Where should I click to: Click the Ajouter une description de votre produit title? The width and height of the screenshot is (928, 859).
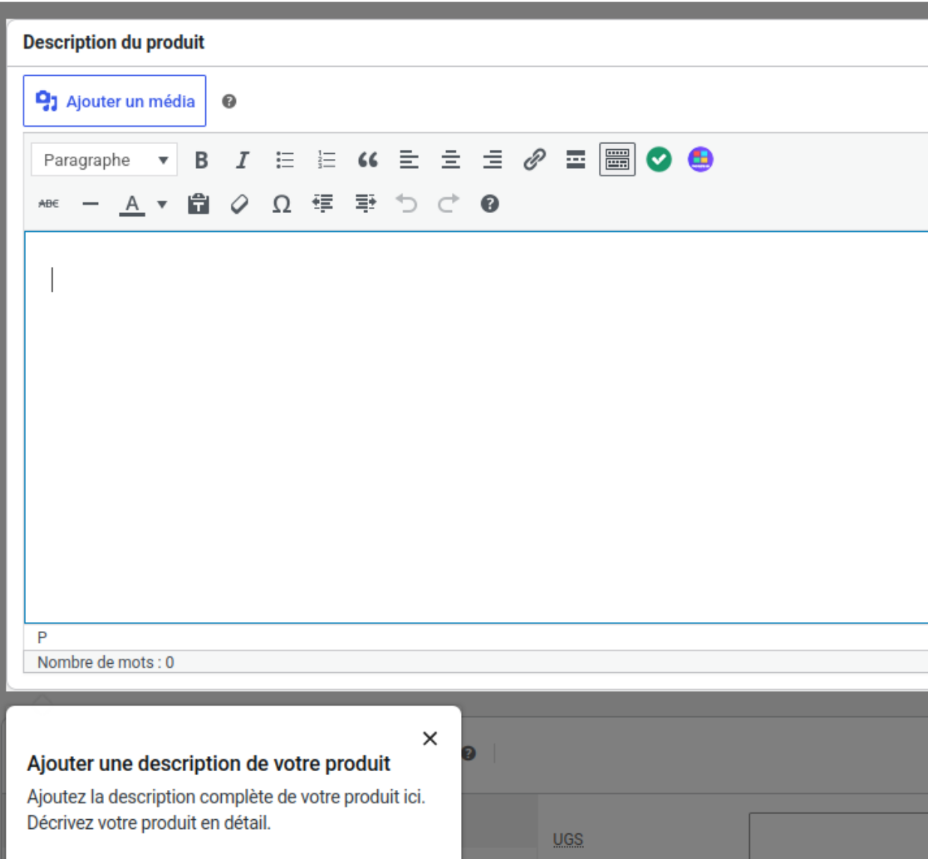[x=208, y=764]
